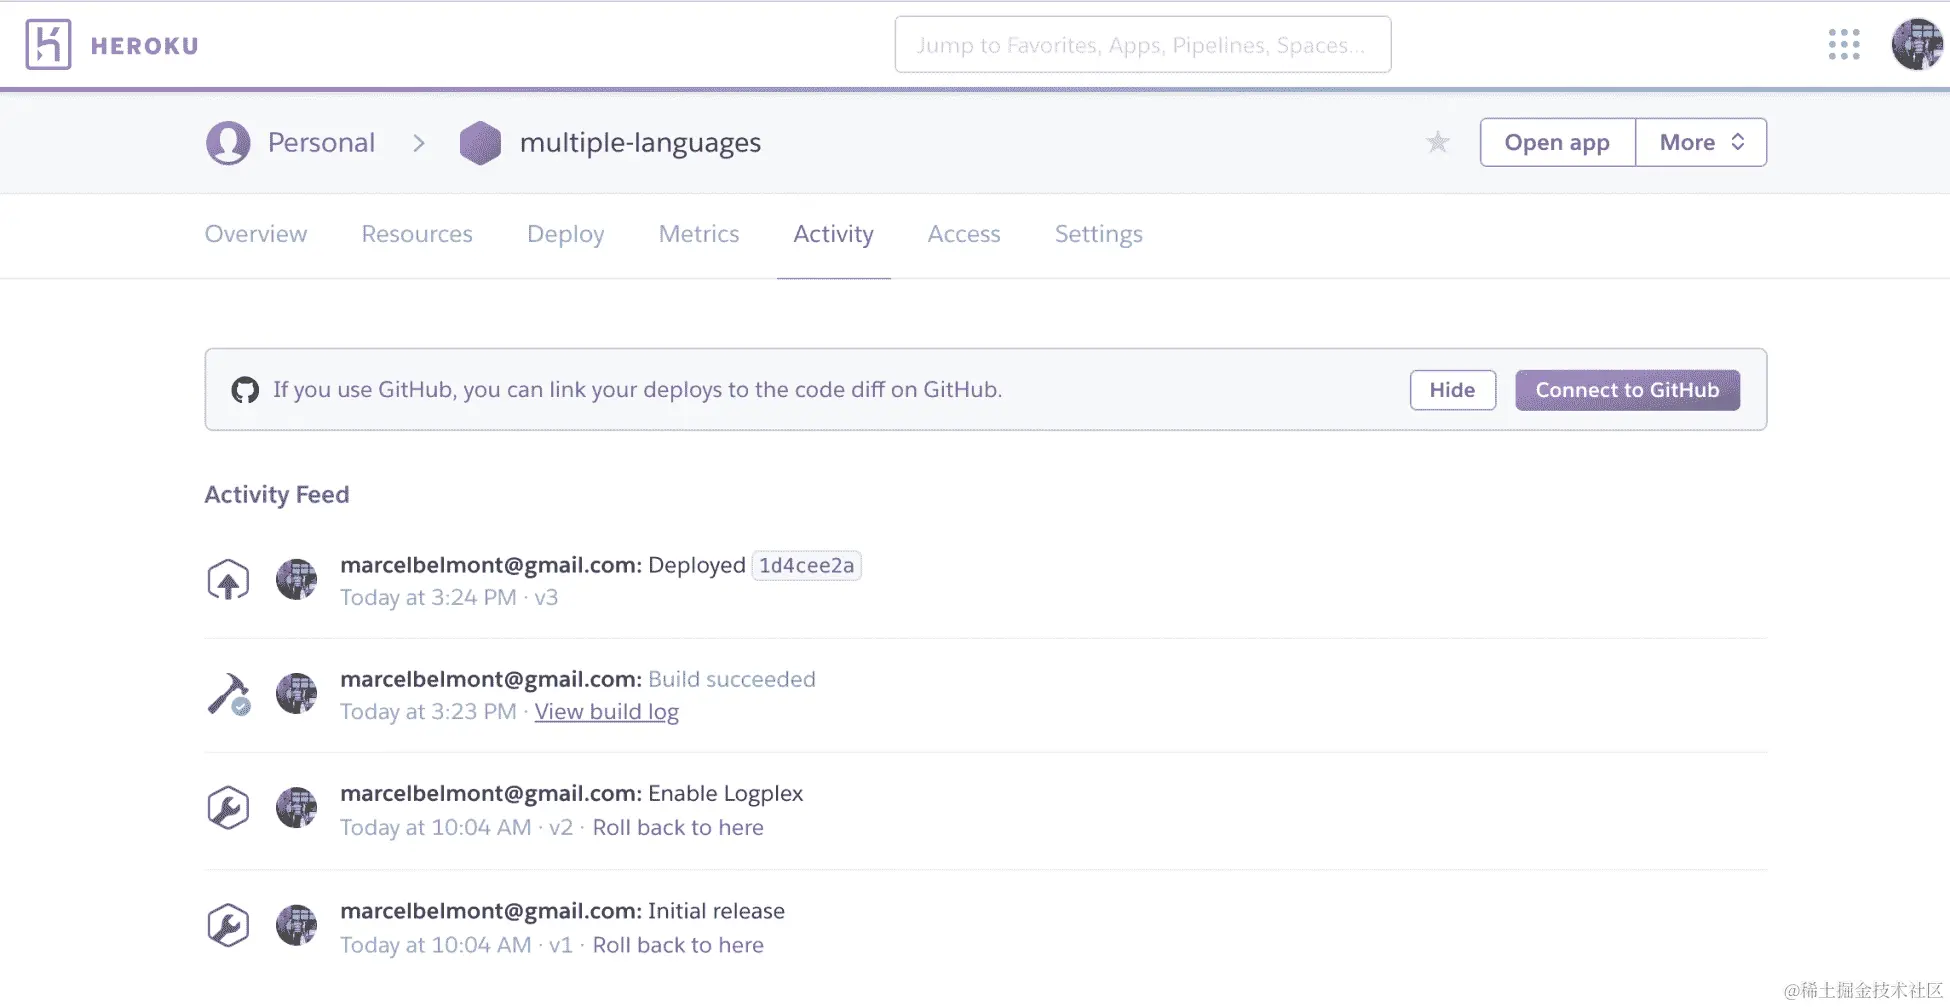Expand the More dropdown menu
Viewport: 1950px width, 1007px height.
(x=1701, y=142)
